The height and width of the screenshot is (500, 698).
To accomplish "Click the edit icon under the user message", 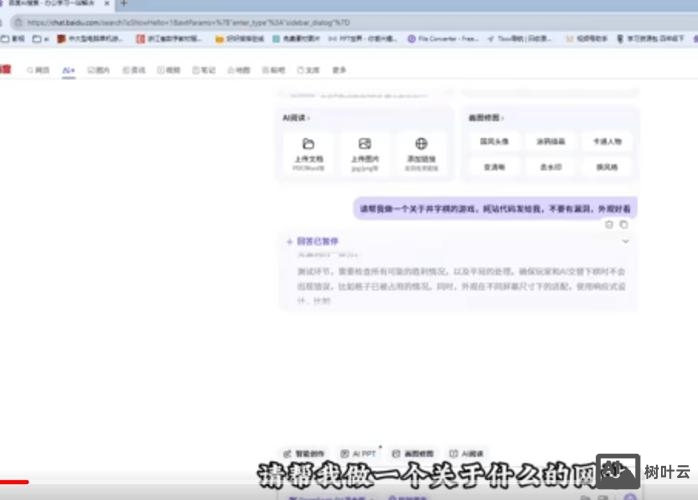I will point(609,224).
